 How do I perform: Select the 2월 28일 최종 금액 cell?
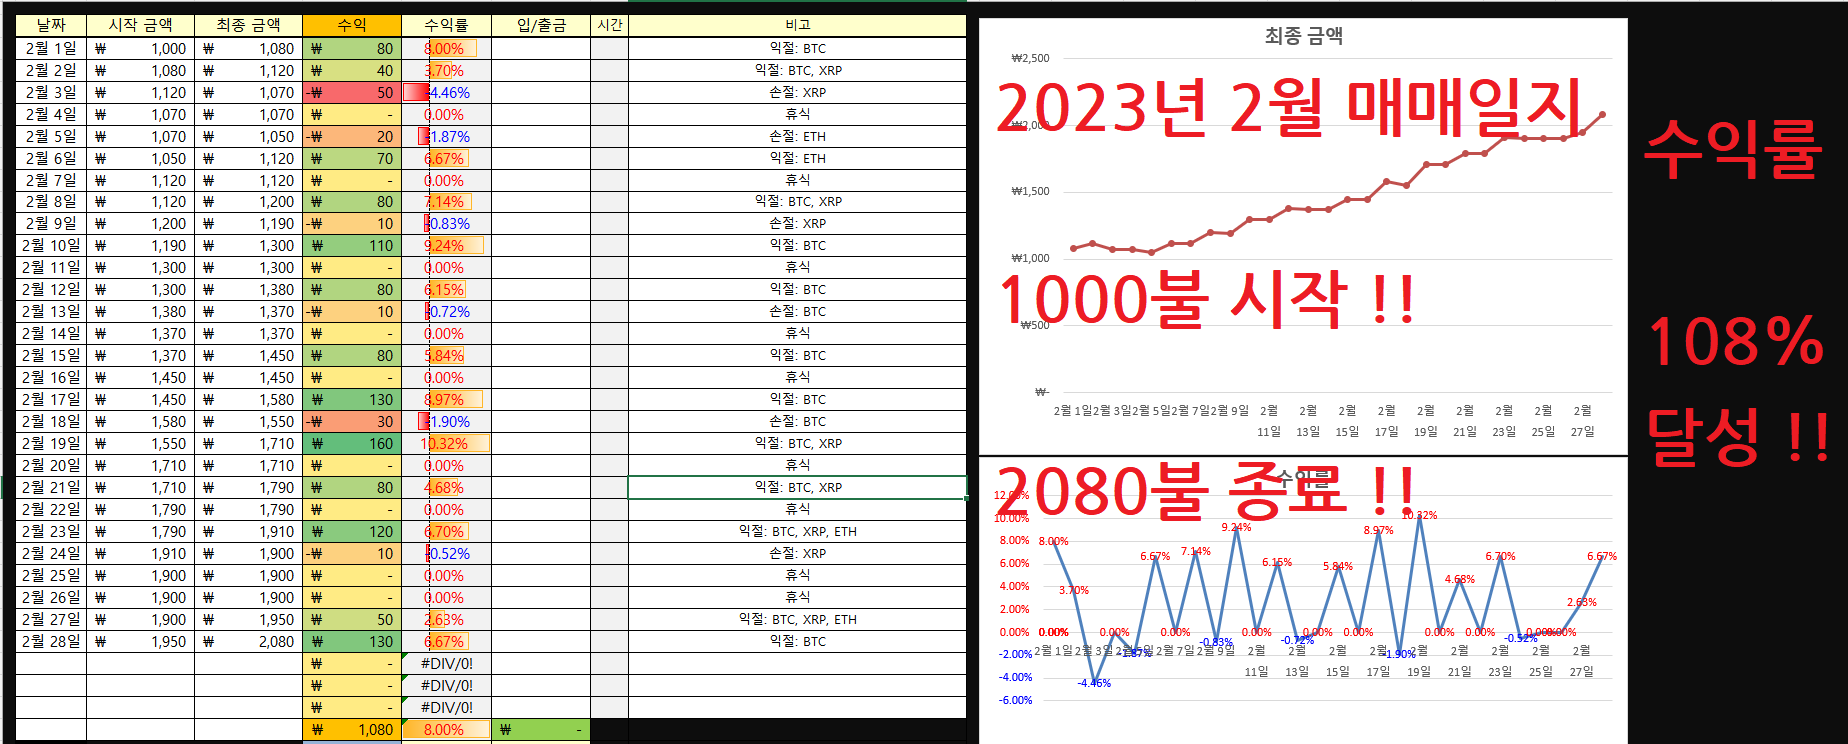248,642
